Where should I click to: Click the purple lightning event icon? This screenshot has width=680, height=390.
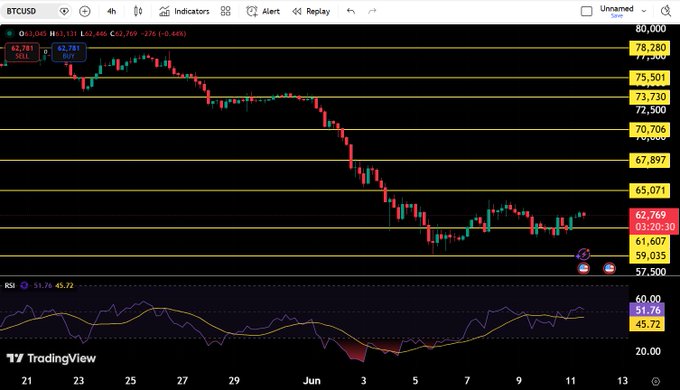tap(583, 254)
